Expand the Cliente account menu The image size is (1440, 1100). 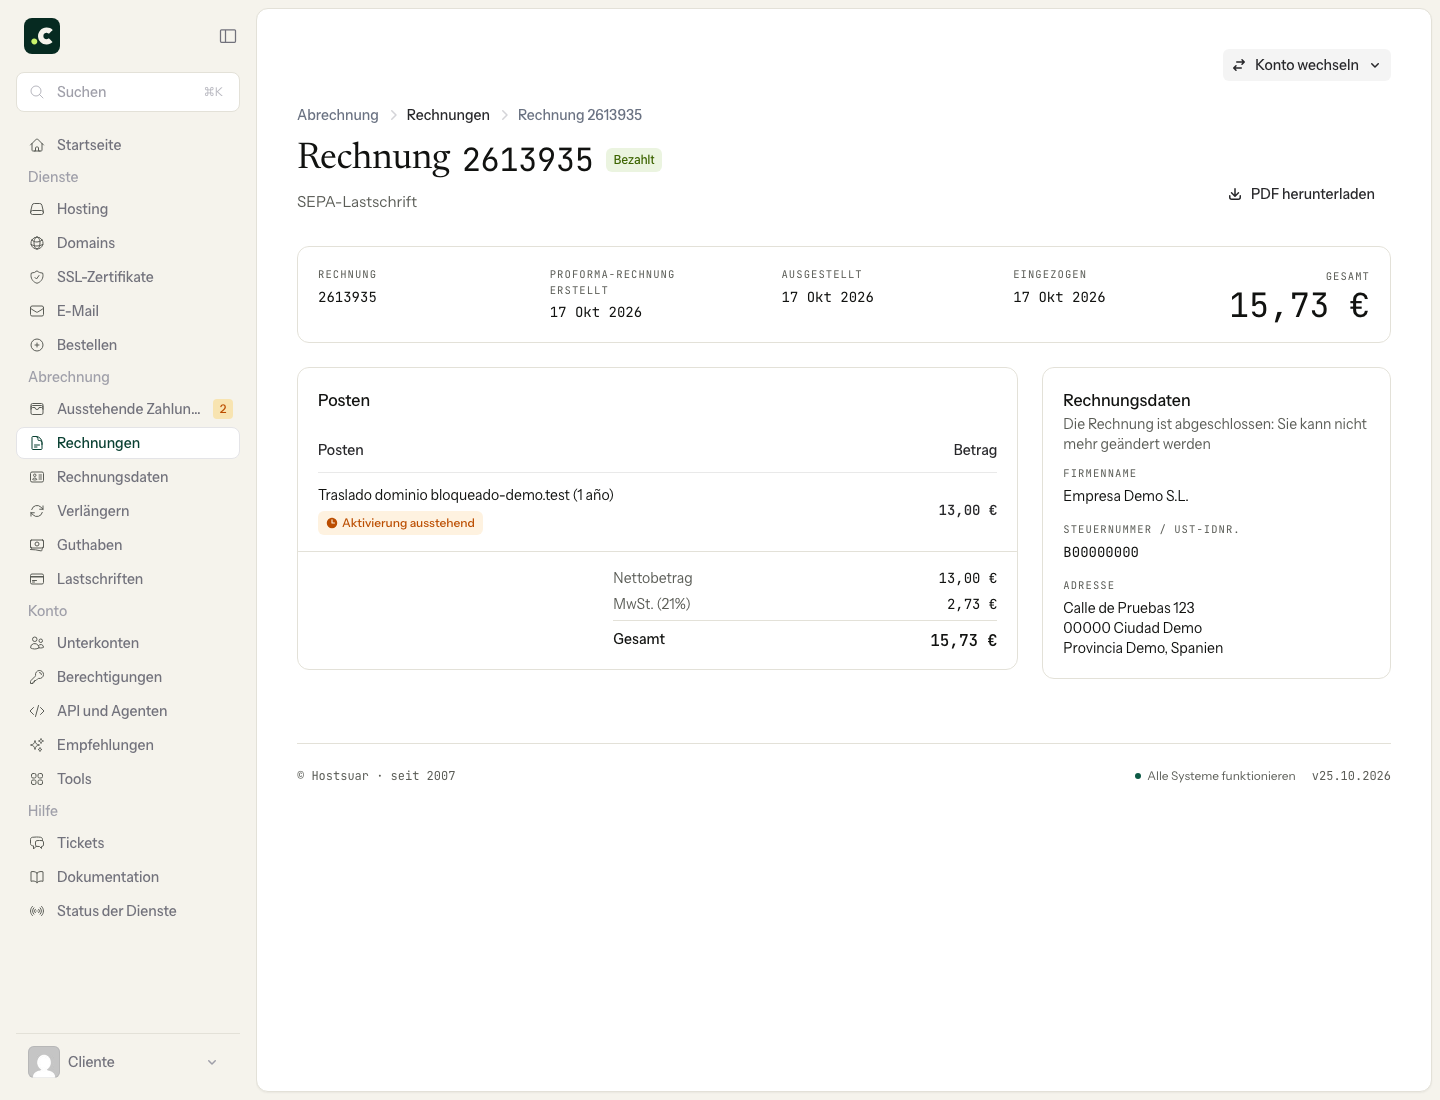tap(128, 1062)
